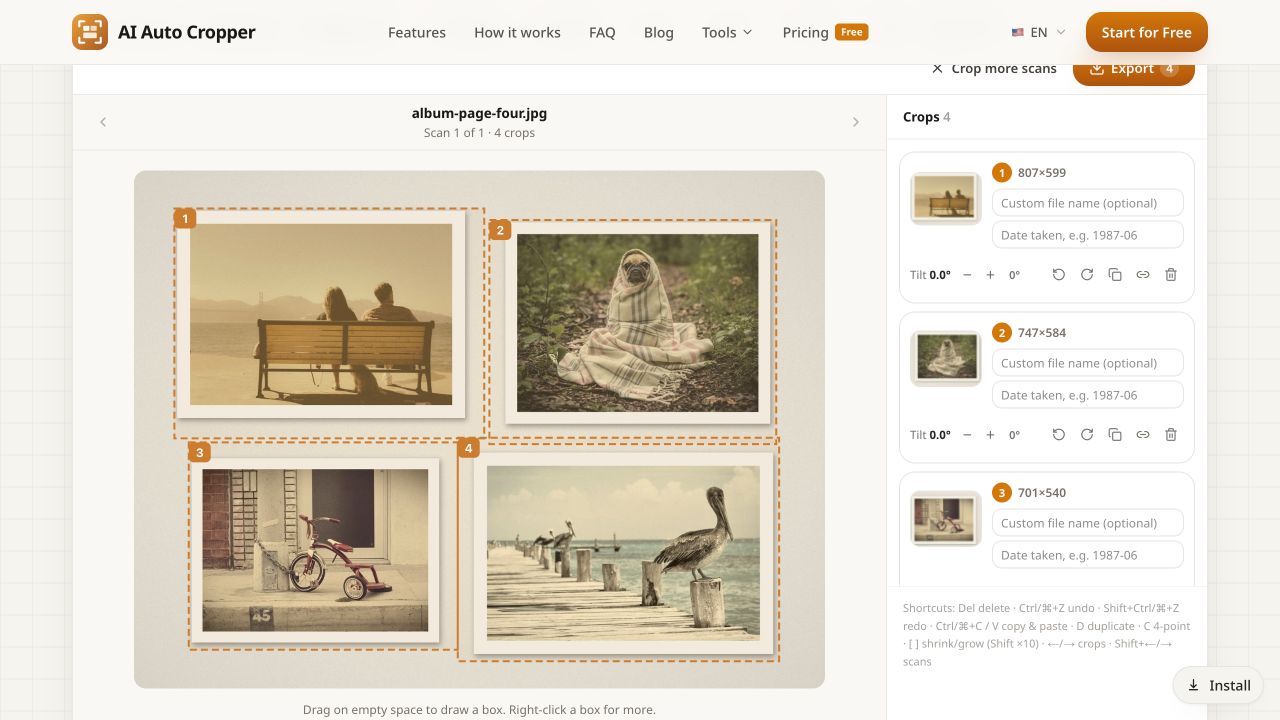
Task: Click crop 2 custom file name field
Action: (1087, 363)
